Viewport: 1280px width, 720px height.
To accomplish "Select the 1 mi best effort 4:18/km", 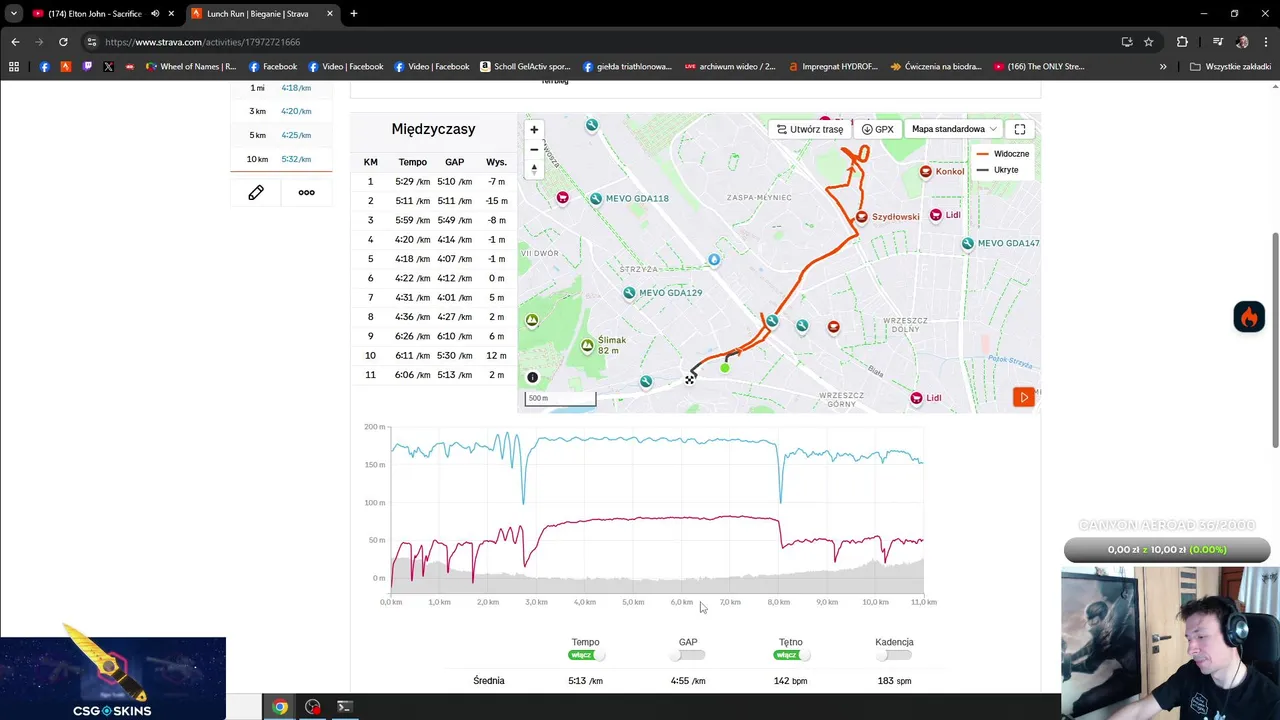I will pos(281,88).
